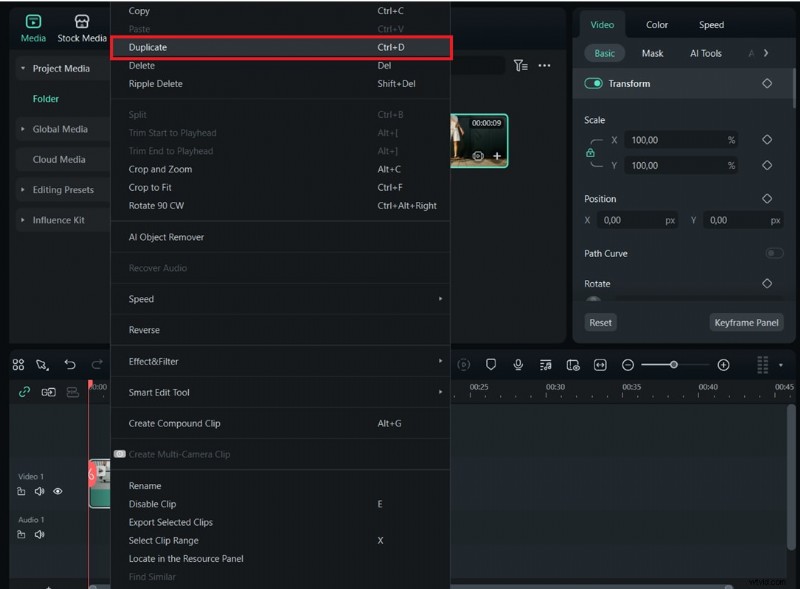Hide the Video 1 track with the eye icon
Screen dimensions: 800x589
pos(58,491)
